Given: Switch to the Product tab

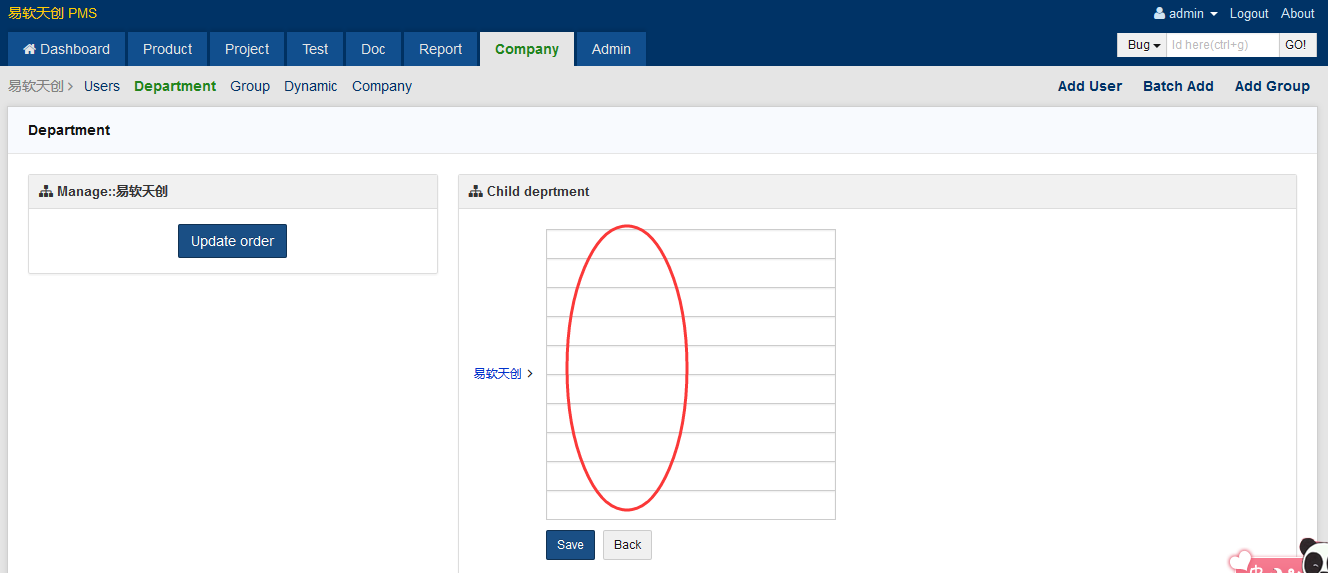Looking at the screenshot, I should click(x=167, y=49).
